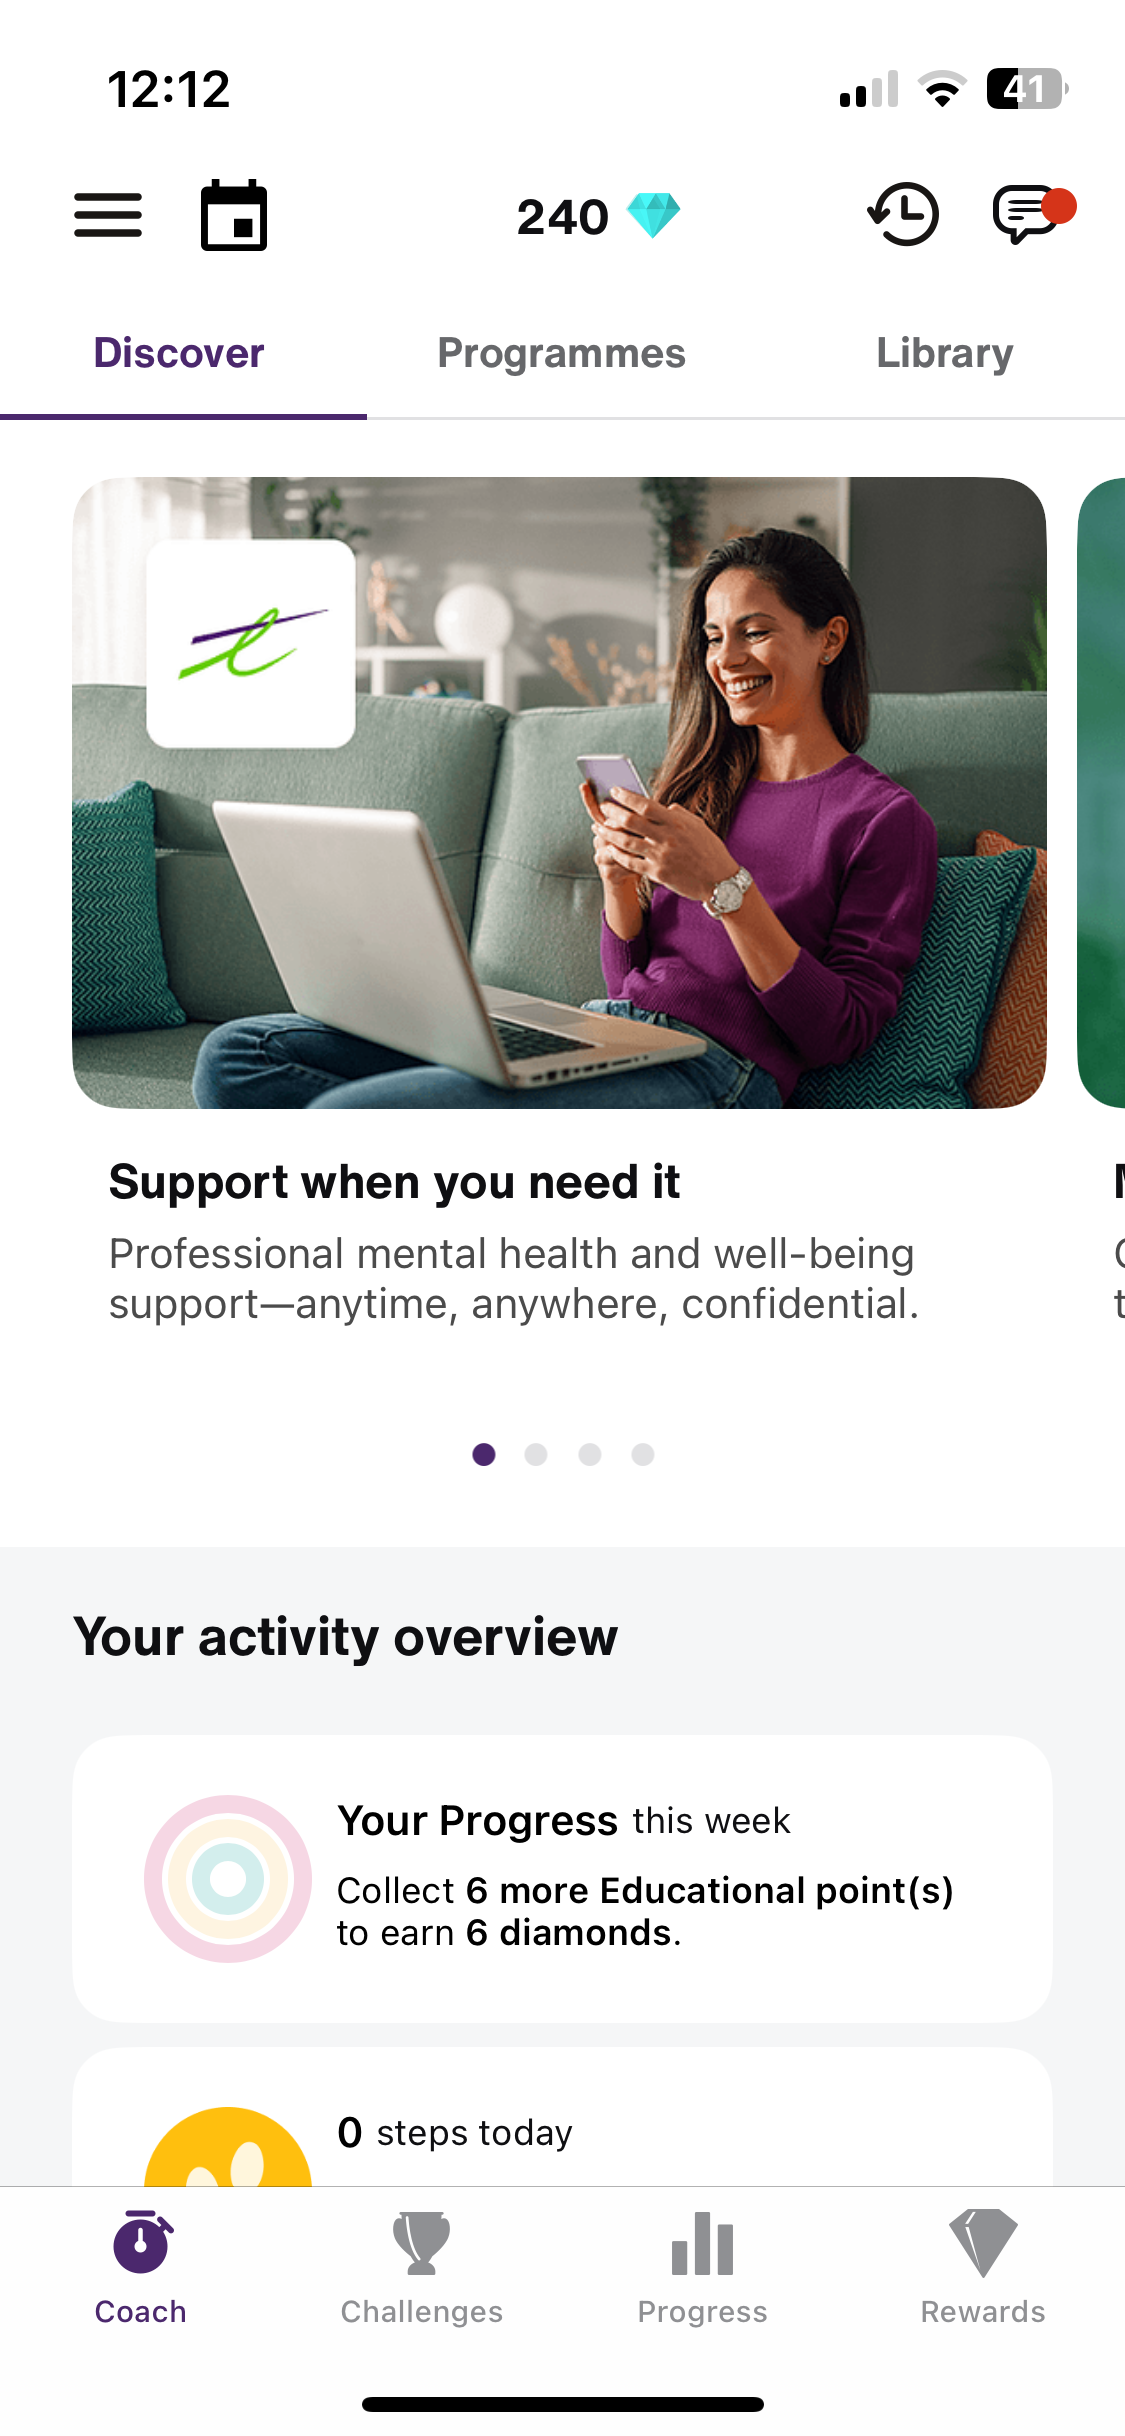
Task: Tap the diamond points balance
Action: 598,216
